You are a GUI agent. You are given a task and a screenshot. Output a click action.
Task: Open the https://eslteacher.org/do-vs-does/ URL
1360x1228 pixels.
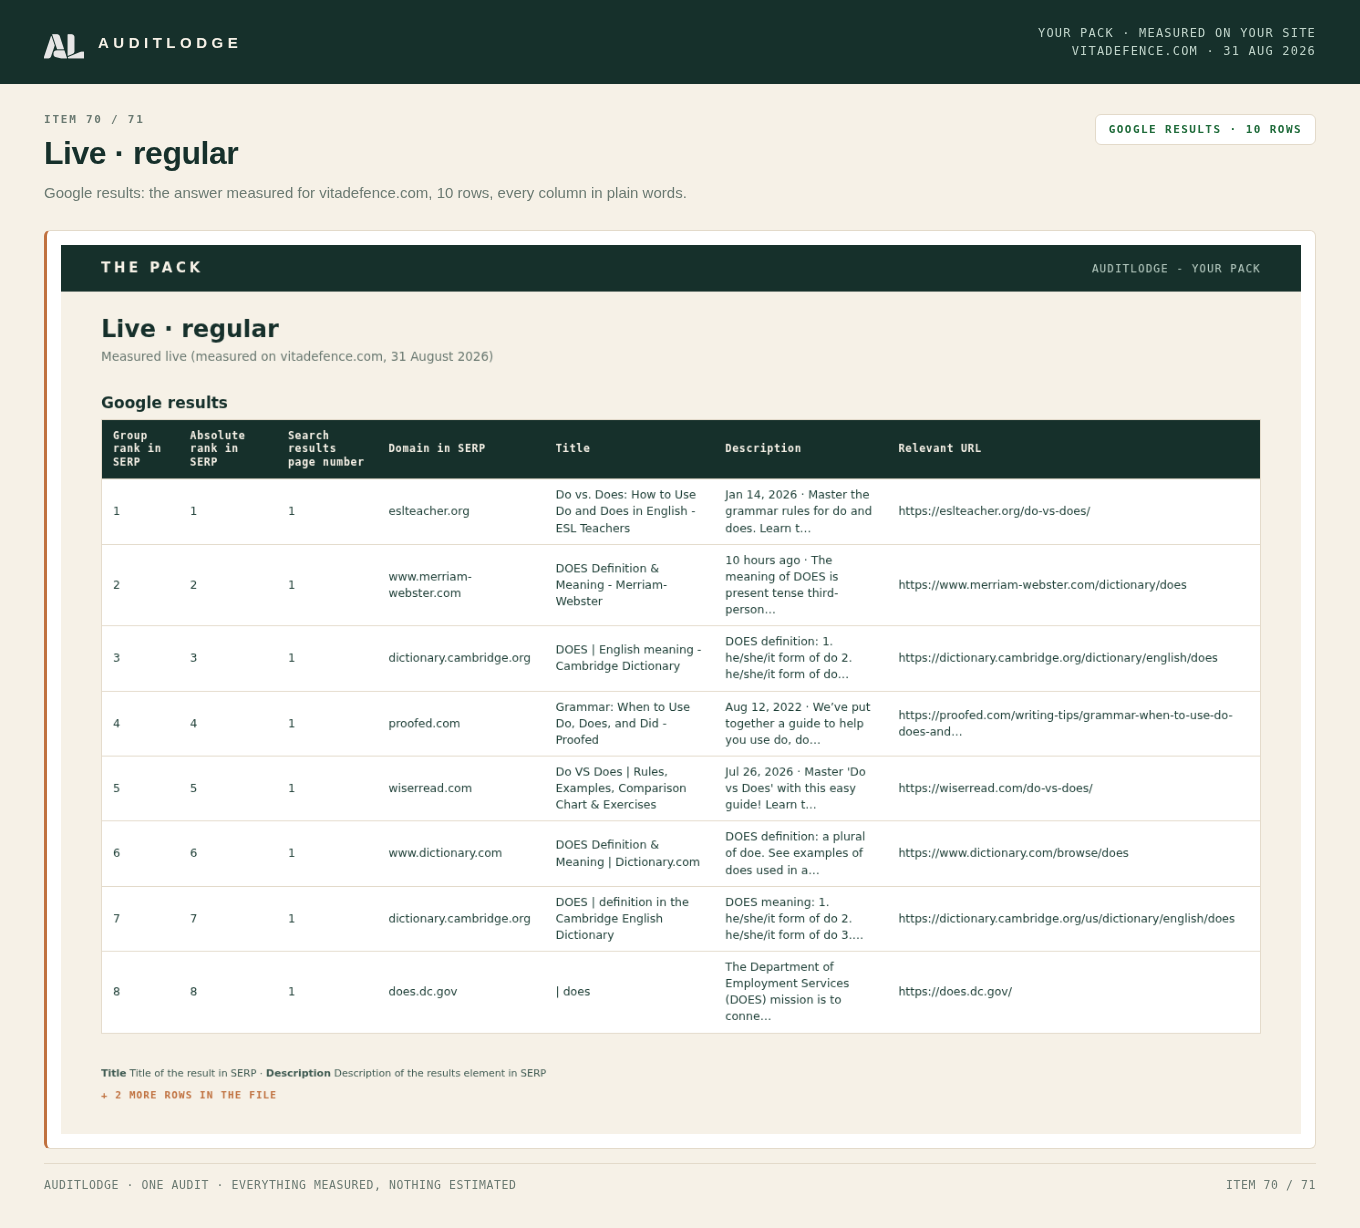tap(994, 511)
